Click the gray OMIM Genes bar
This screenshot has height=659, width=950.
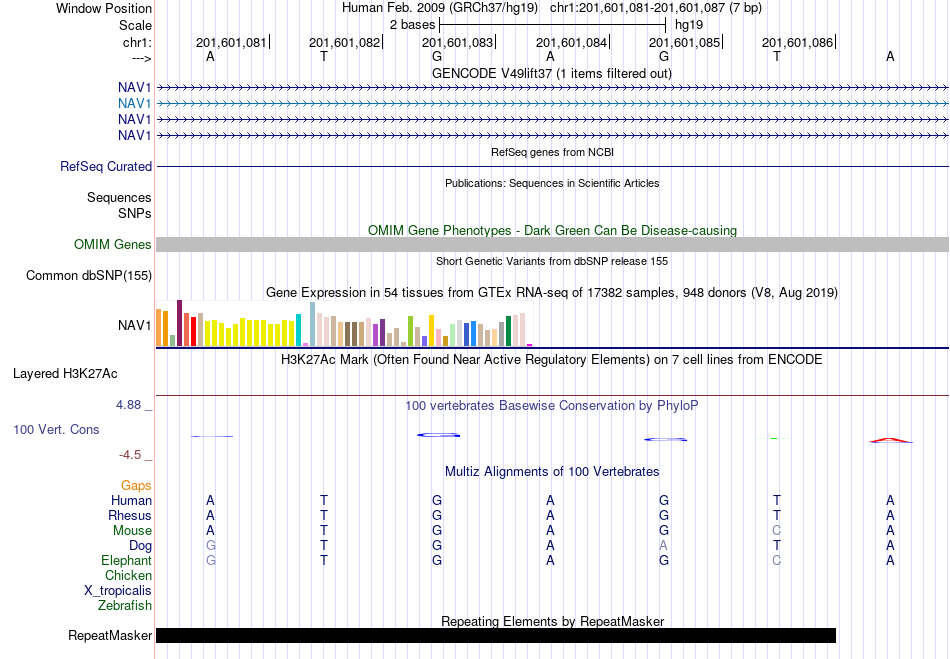(x=552, y=245)
